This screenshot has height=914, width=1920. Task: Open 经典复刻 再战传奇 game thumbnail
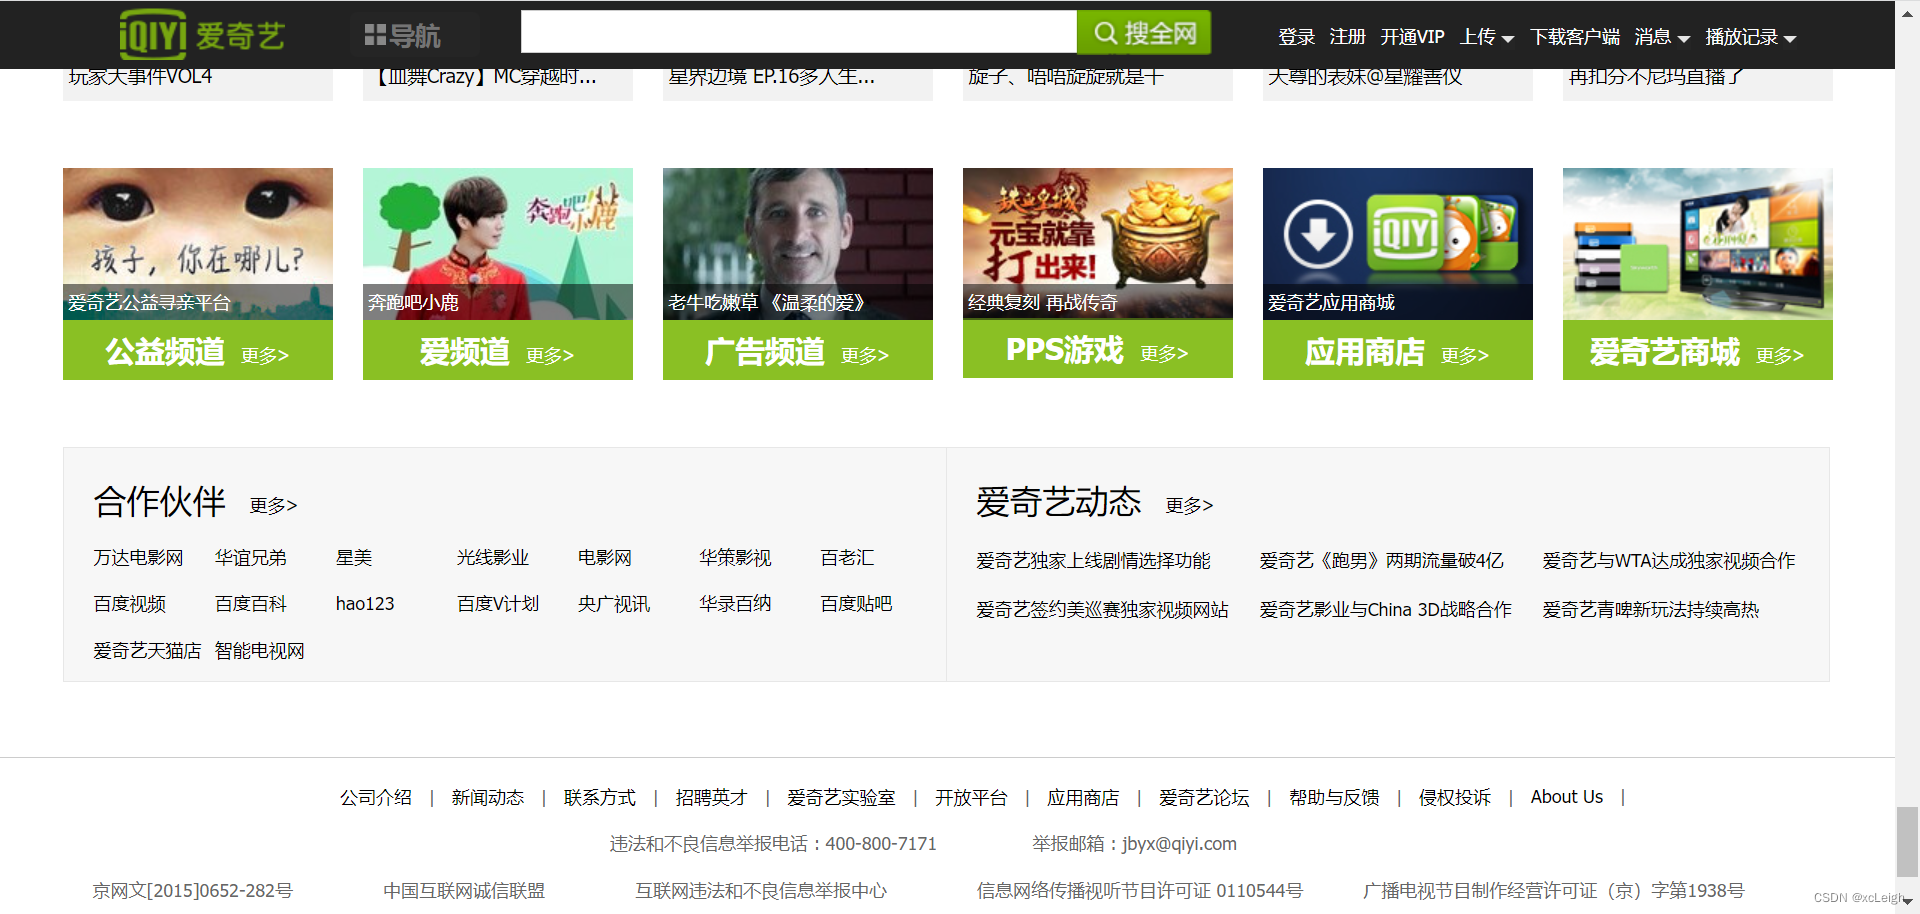coord(1098,243)
